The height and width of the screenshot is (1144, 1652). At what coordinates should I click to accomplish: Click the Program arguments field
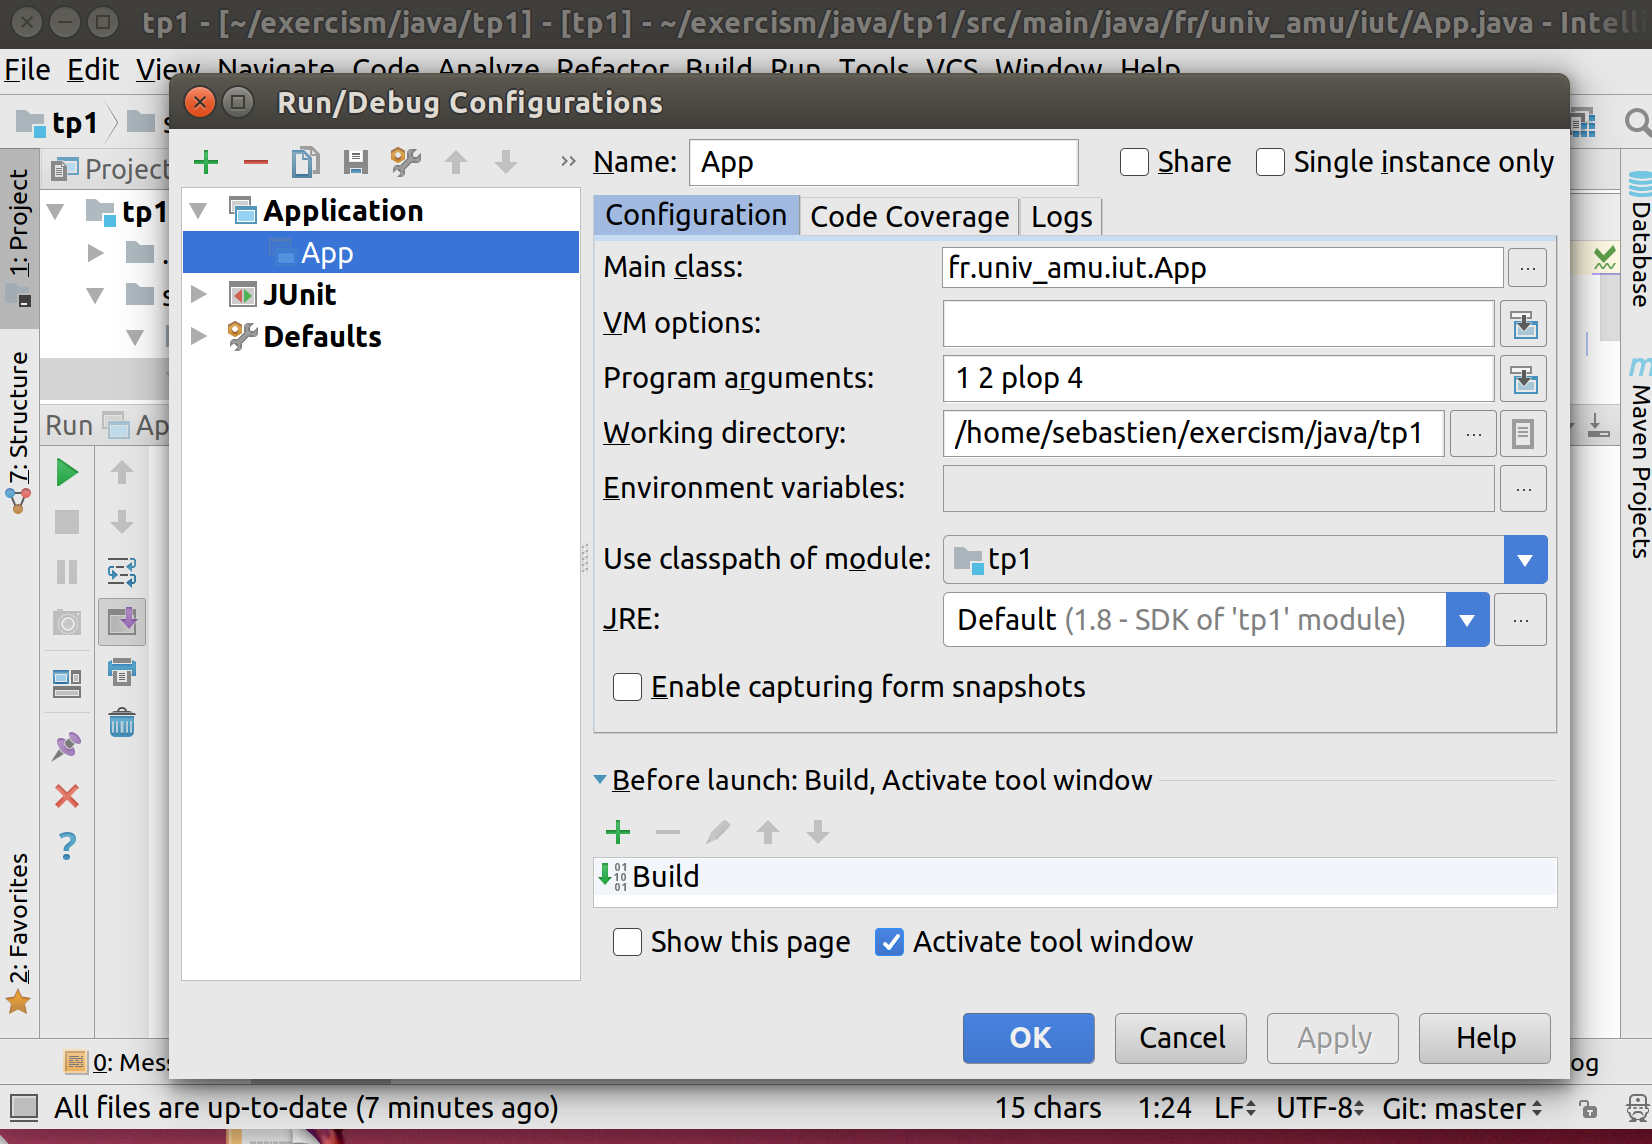click(1219, 379)
